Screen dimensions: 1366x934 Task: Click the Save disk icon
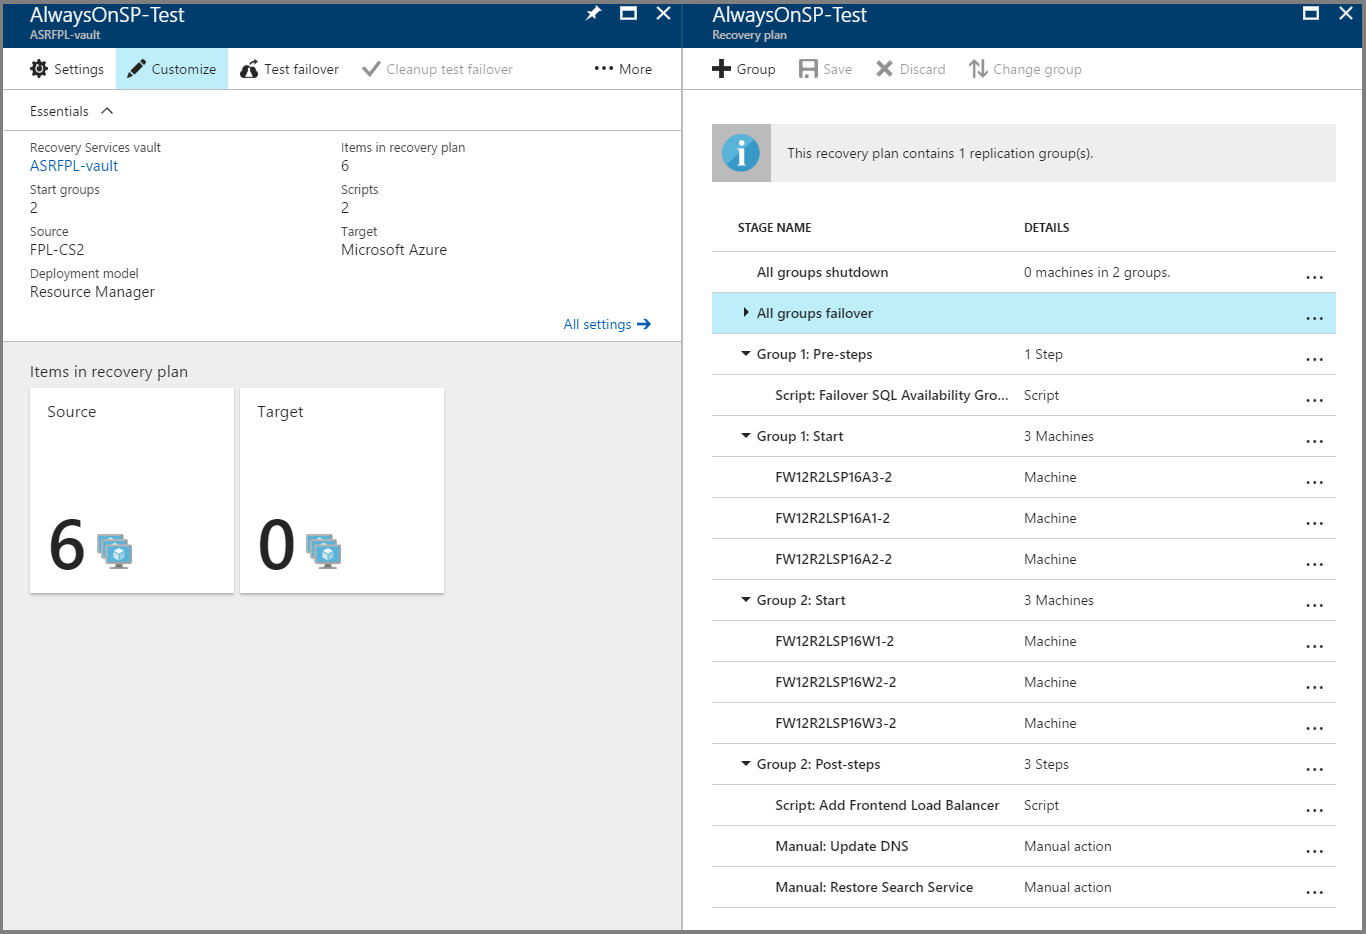tap(808, 69)
